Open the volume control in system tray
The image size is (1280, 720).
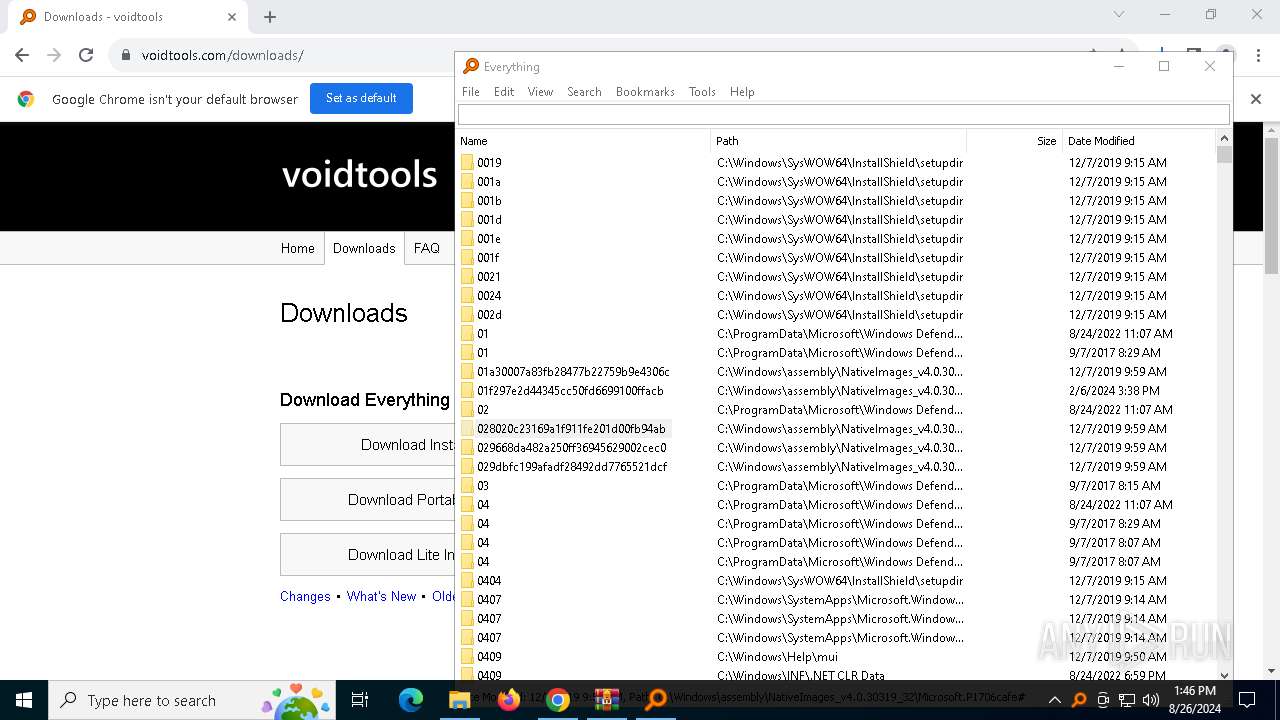point(1151,700)
